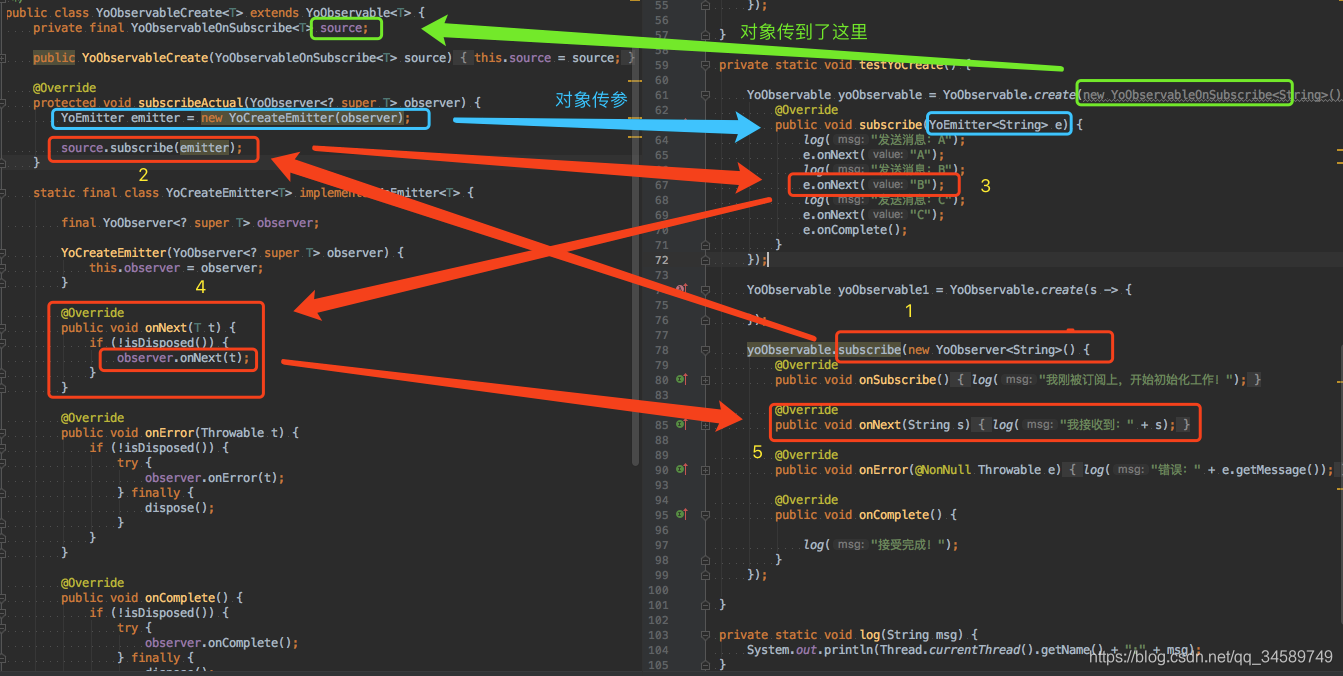Click the 'log(msg: "接受完成！");' statement
This screenshot has height=676, width=1343.
tap(881, 544)
